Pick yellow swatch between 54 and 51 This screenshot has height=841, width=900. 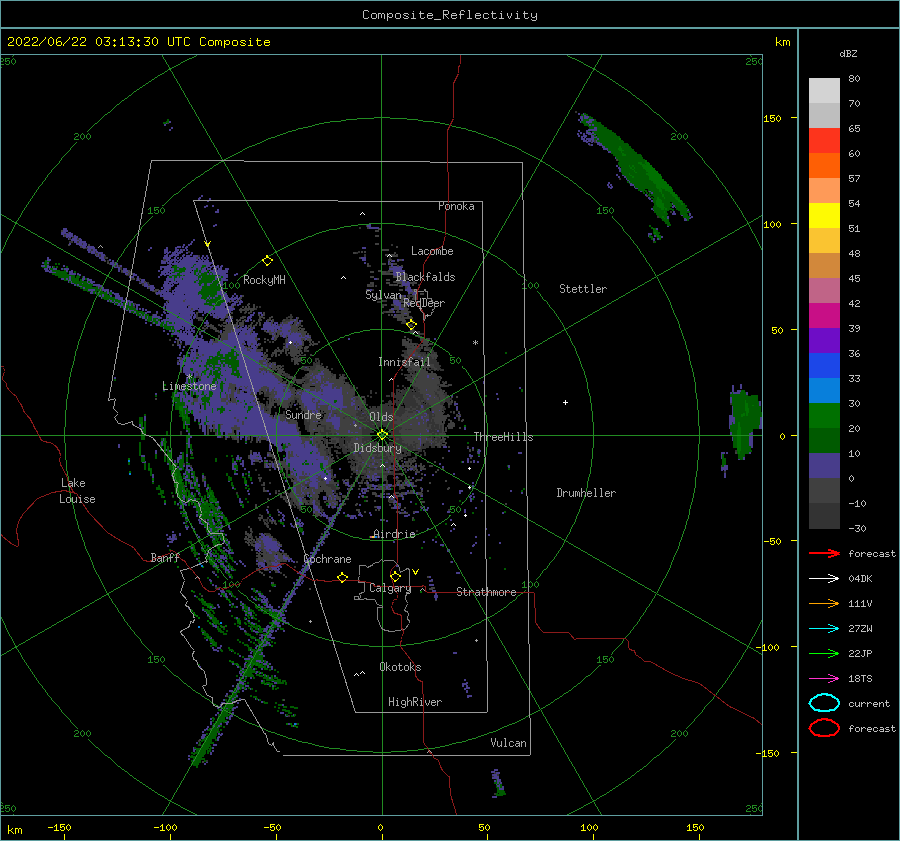[x=824, y=215]
